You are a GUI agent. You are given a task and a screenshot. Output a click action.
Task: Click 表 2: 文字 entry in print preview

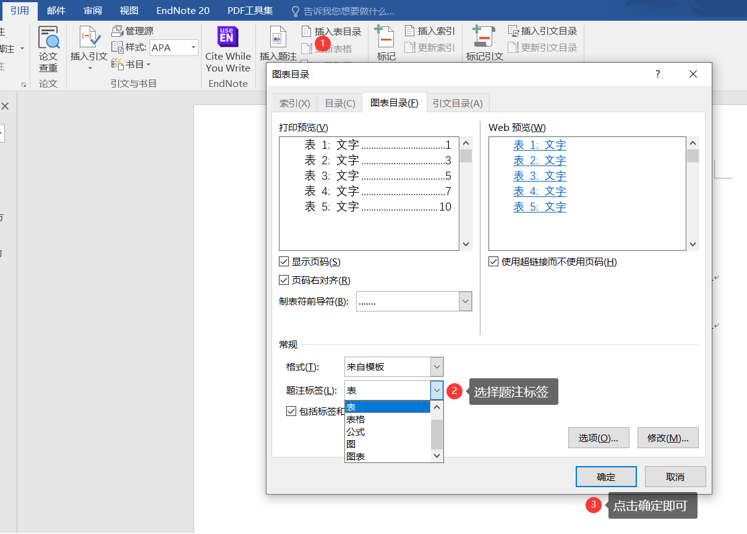click(x=378, y=160)
